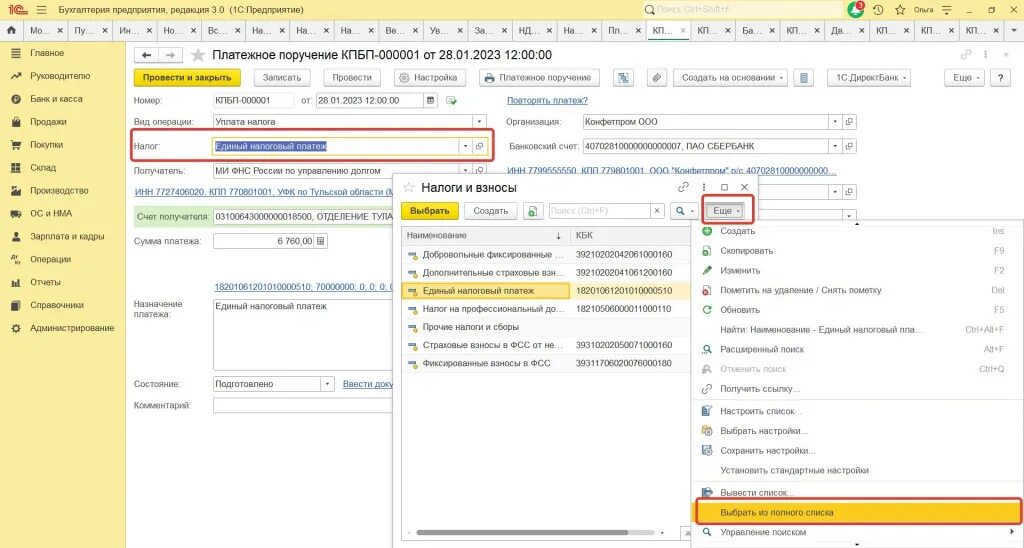1024x548 pixels.
Task: Select Прочие налоги и сборы row
Action: 545,327
